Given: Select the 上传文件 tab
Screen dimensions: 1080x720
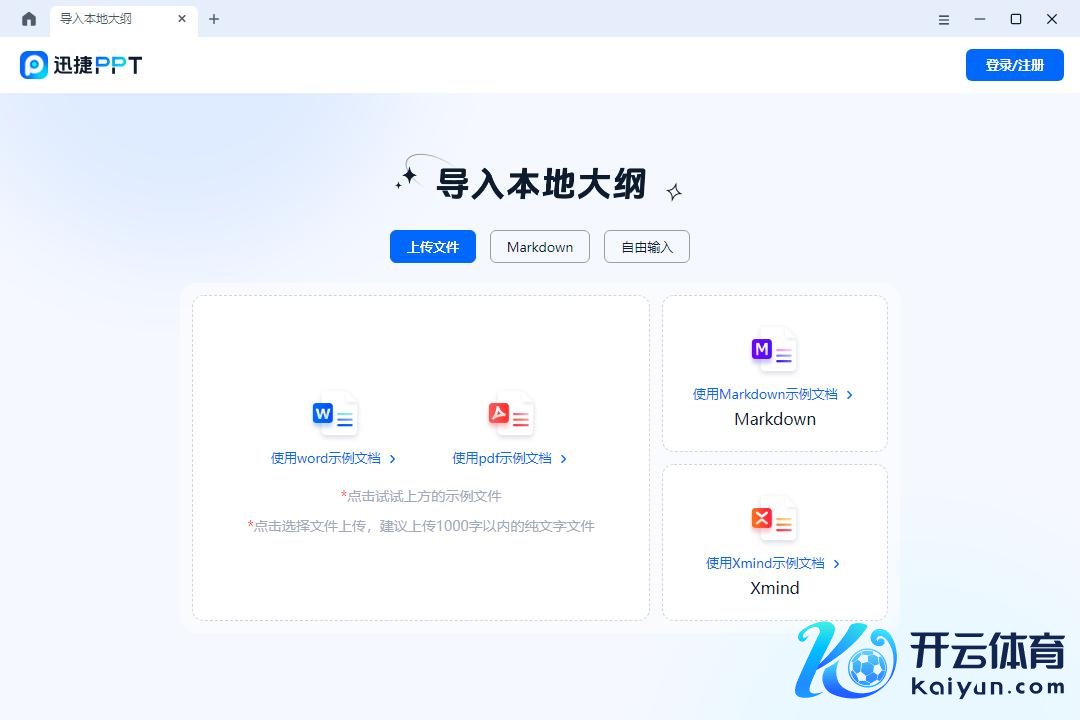Looking at the screenshot, I should [432, 247].
